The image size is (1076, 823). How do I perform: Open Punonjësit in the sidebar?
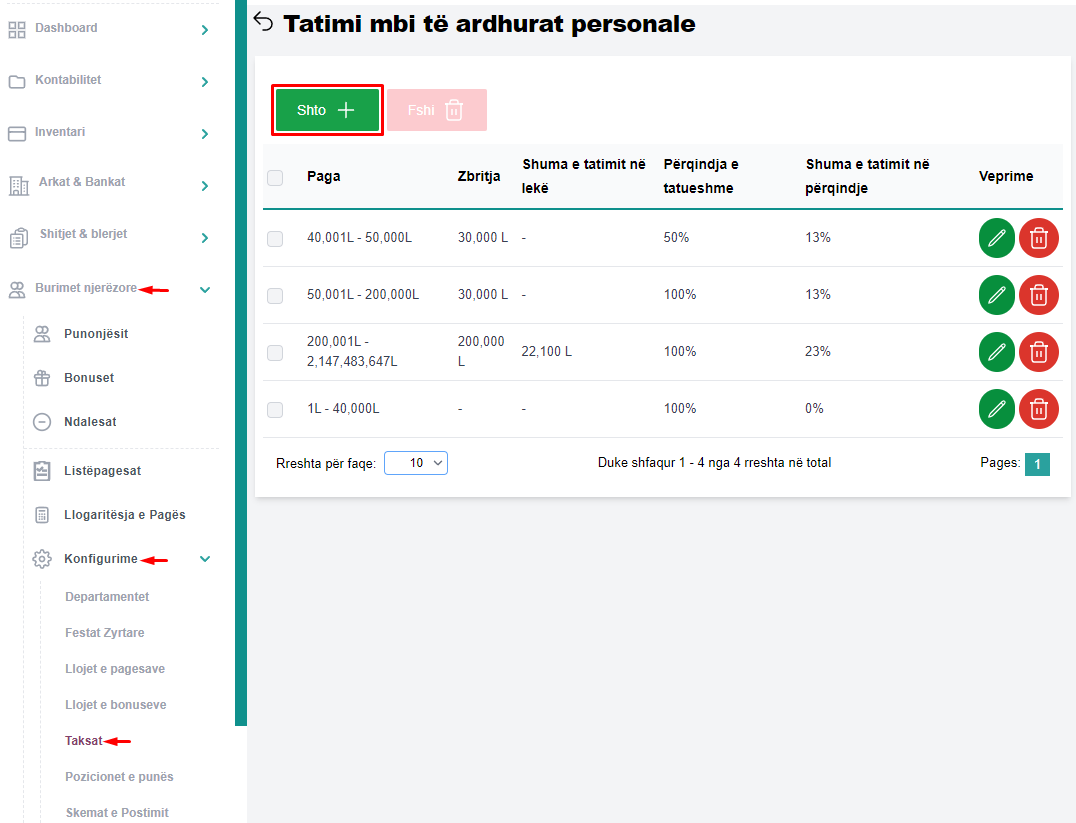(x=96, y=334)
